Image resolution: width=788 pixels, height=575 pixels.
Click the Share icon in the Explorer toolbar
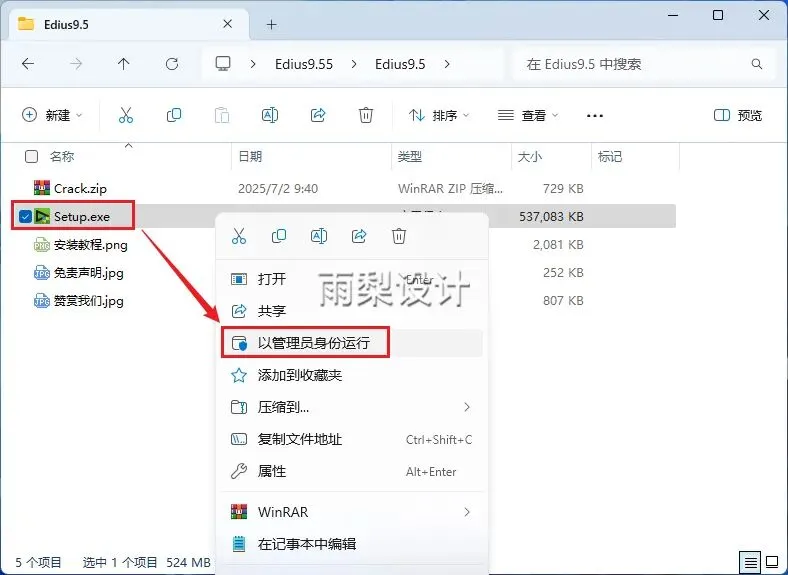[318, 115]
